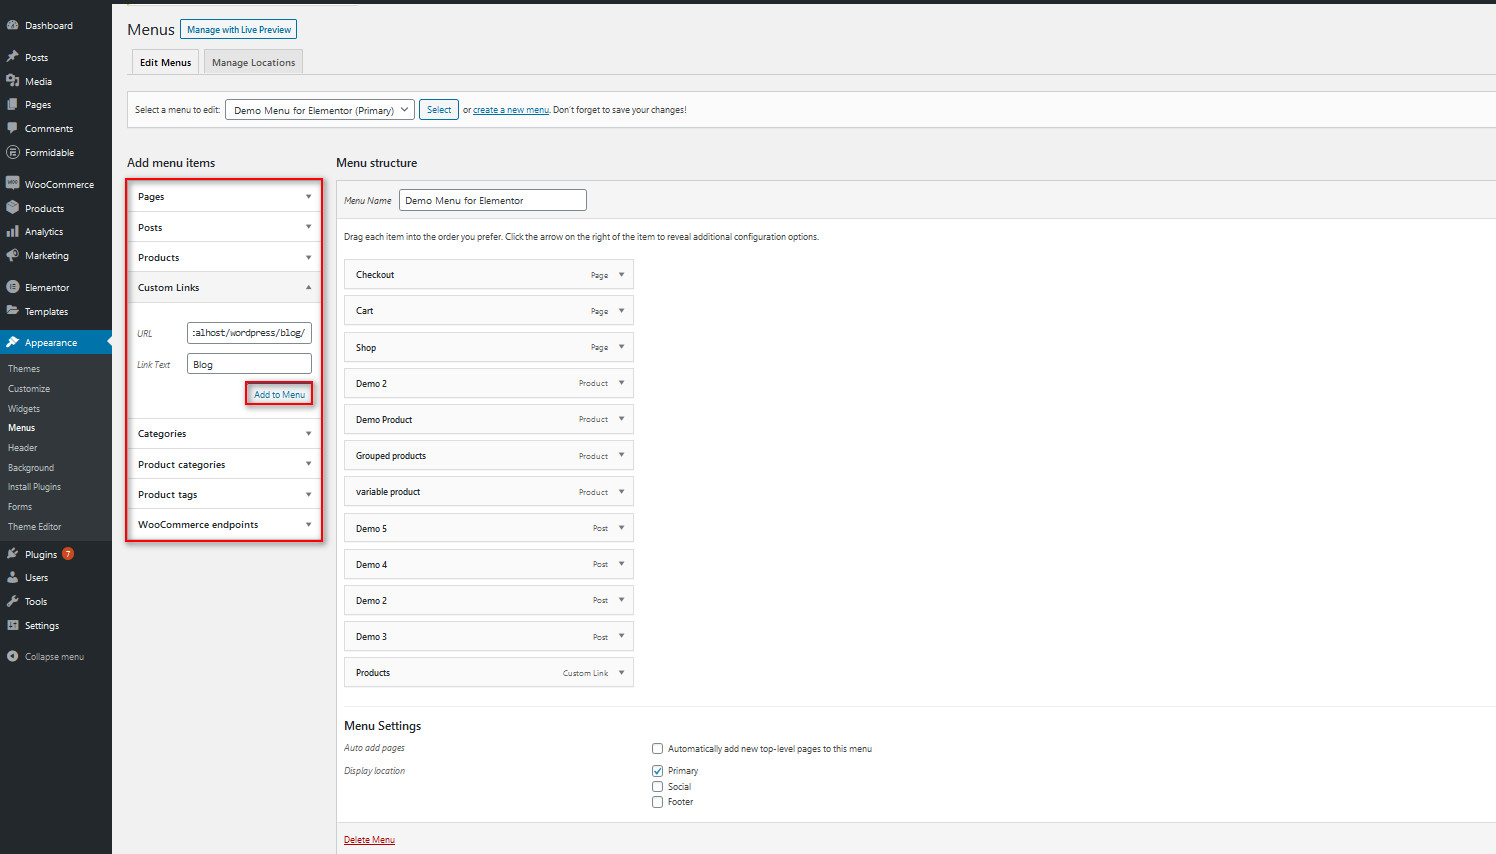Image resolution: width=1496 pixels, height=854 pixels.
Task: Click the Elementor icon
Action: pyautogui.click(x=13, y=287)
